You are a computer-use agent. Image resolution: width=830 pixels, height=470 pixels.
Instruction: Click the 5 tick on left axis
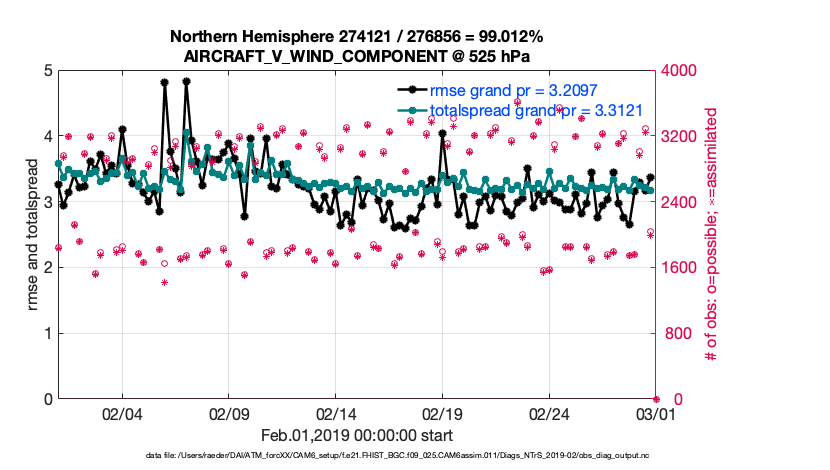pos(46,71)
